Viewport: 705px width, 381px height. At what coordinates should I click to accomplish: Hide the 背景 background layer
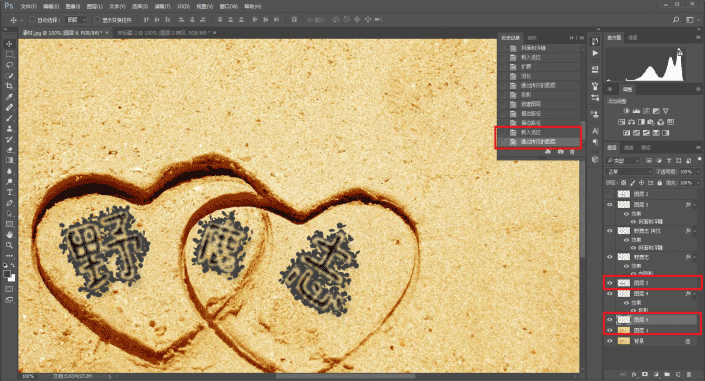[x=610, y=341]
